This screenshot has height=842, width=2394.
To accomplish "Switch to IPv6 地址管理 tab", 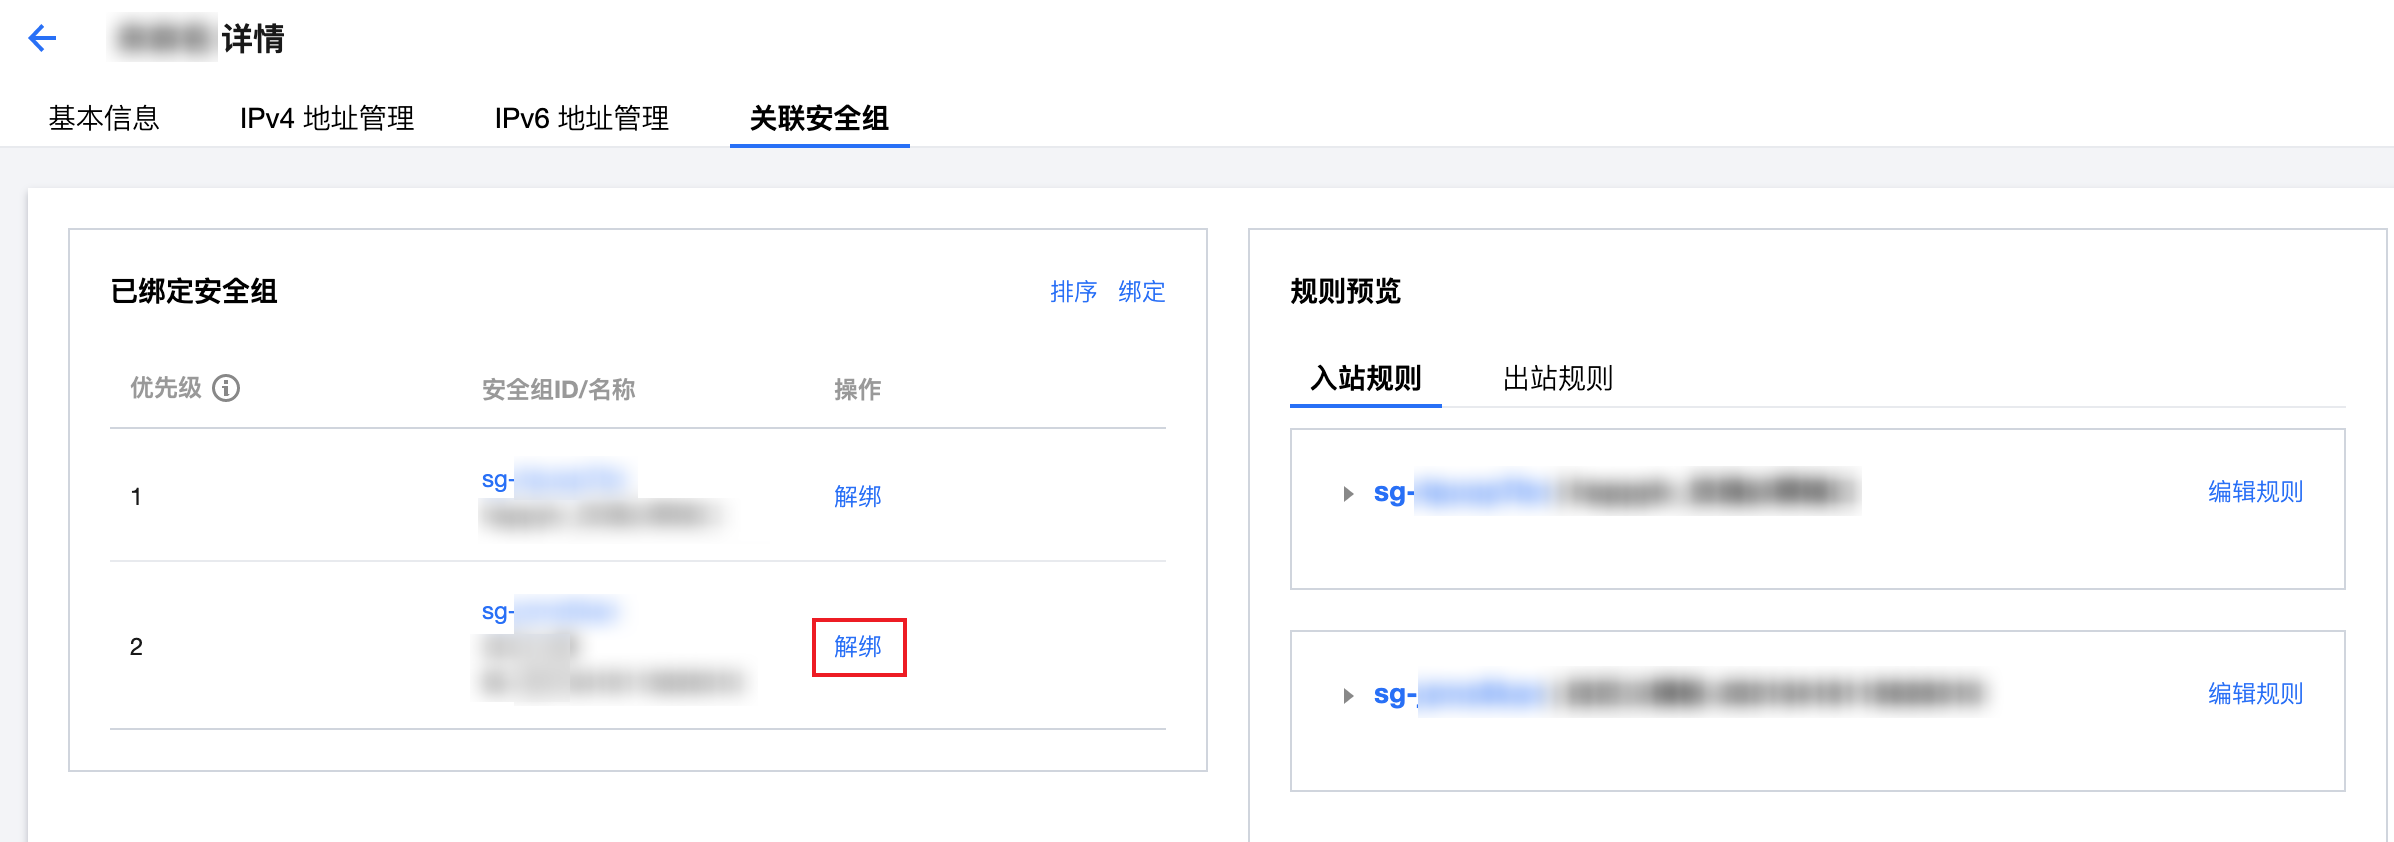I will [x=581, y=118].
